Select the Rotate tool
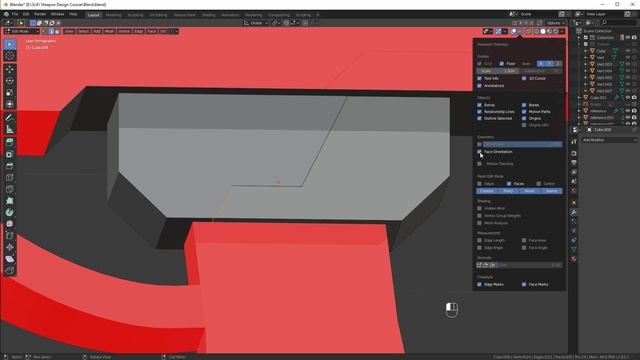This screenshot has width=640, height=360. point(10,81)
